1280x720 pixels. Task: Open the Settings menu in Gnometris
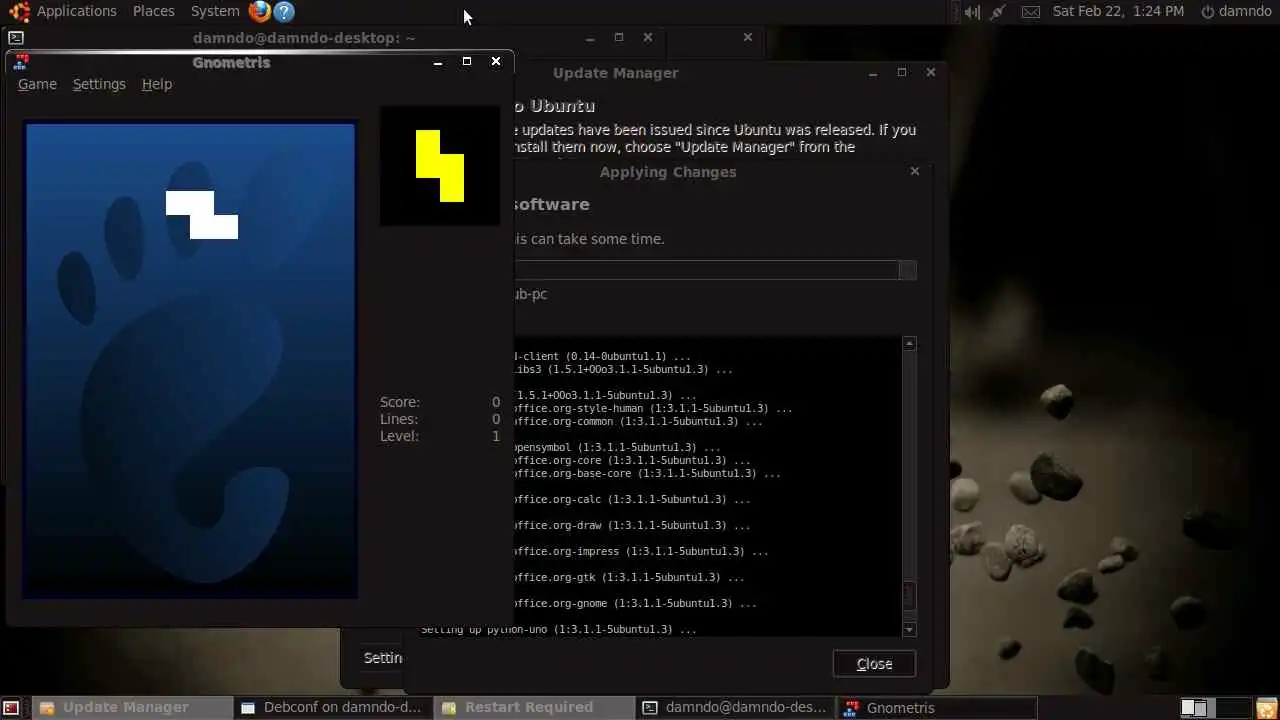point(99,84)
